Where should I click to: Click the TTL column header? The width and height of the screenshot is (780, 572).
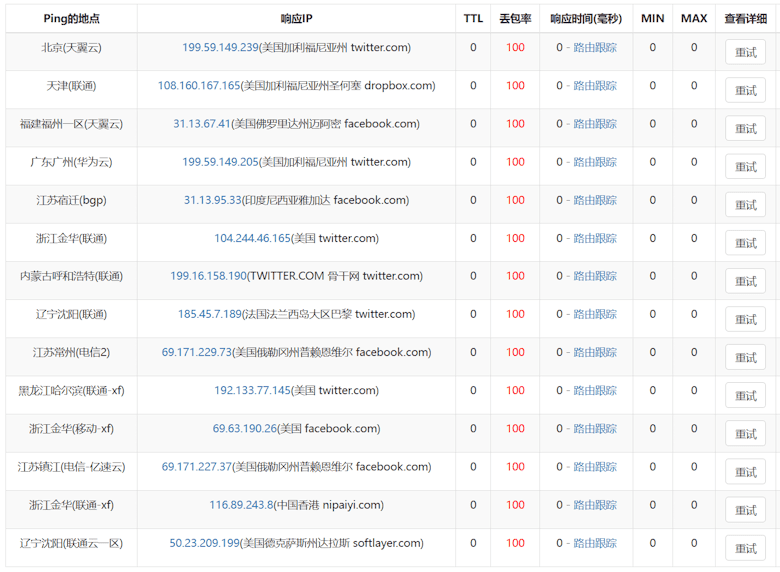click(473, 18)
